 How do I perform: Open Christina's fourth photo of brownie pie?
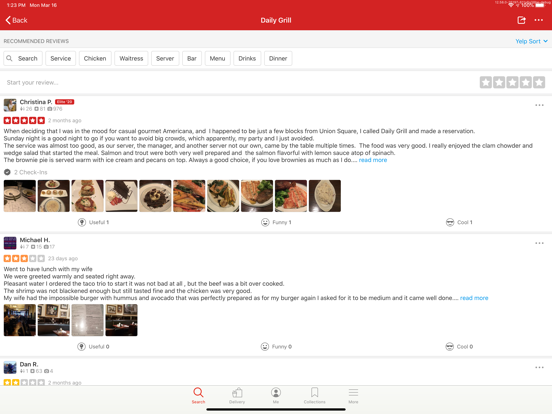(x=121, y=196)
